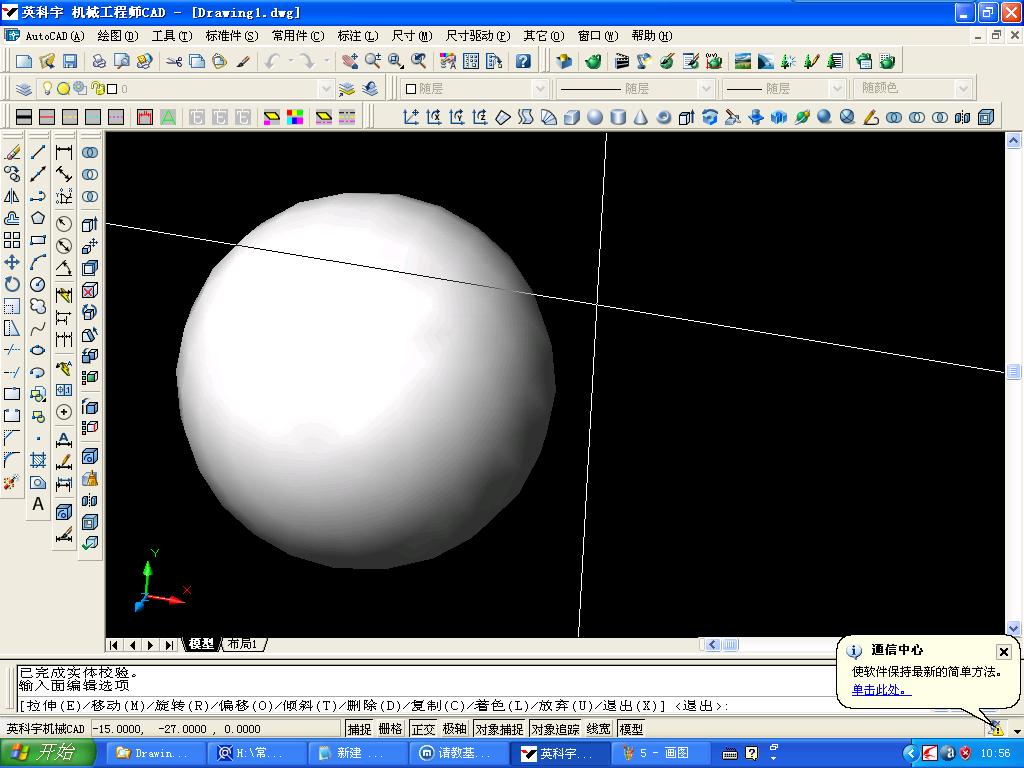The width and height of the screenshot is (1024, 768).
Task: Click the Save file icon
Action: point(70,62)
